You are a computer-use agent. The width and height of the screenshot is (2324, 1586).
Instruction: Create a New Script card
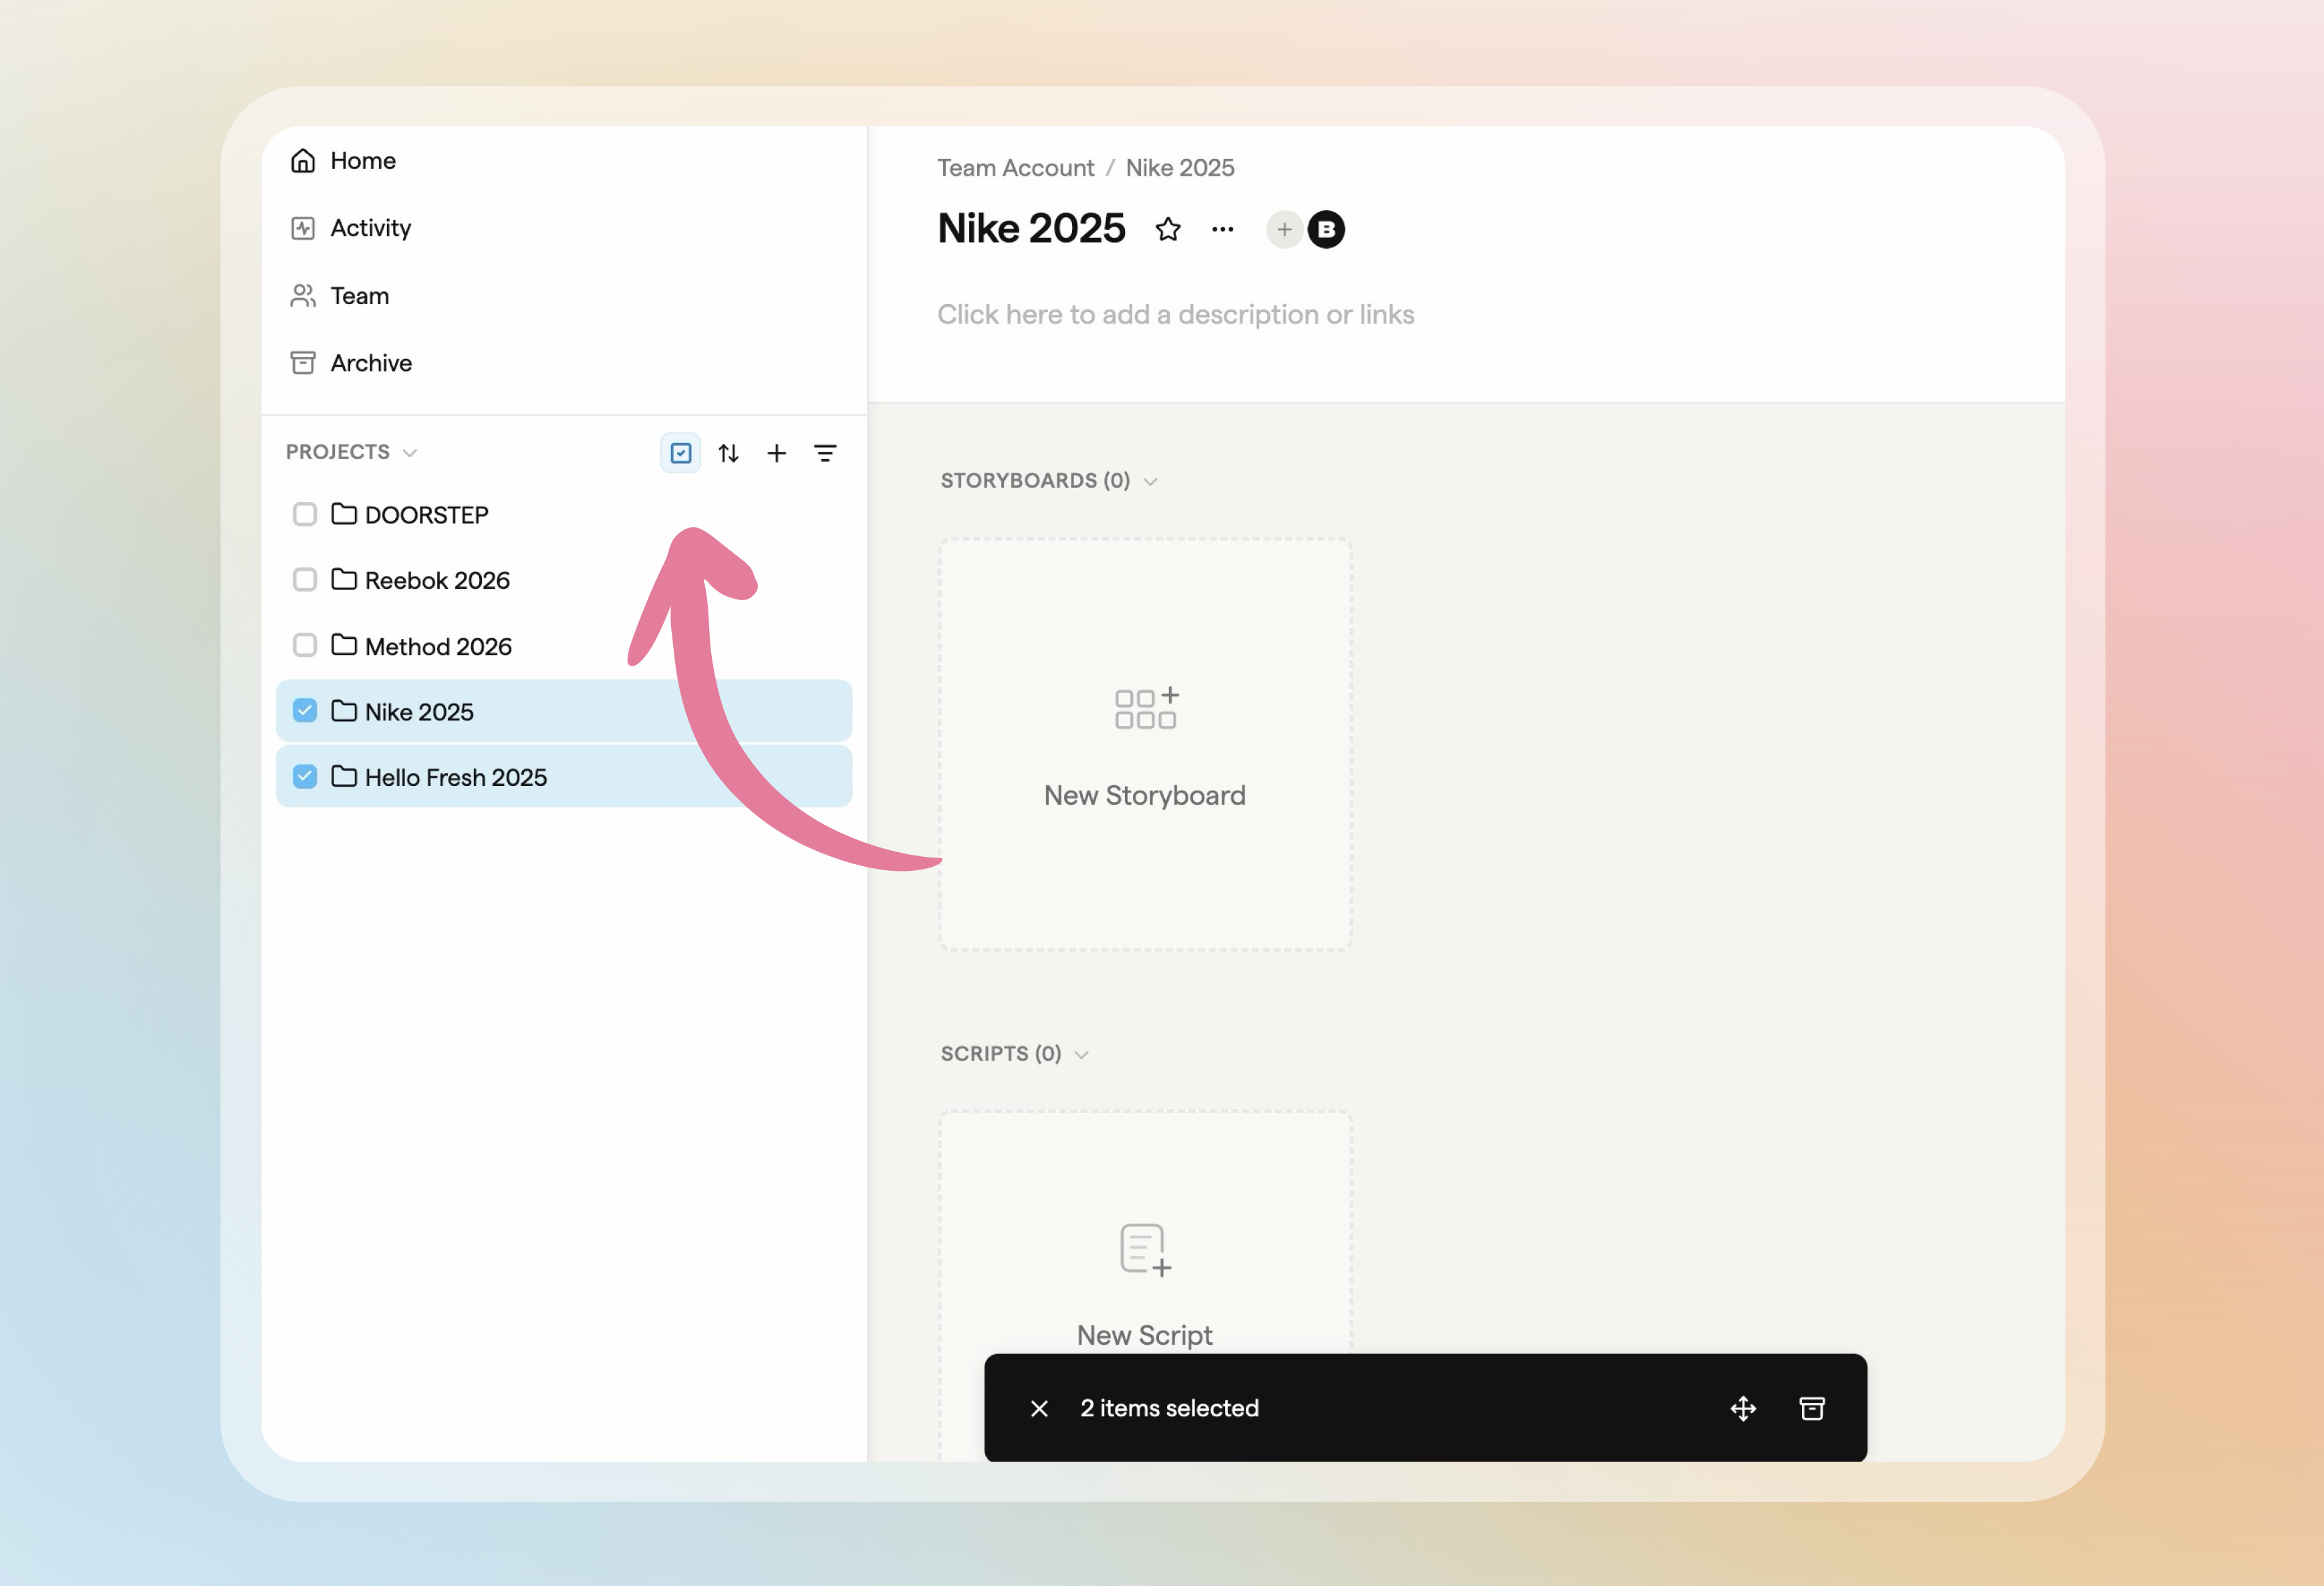1145,1285
